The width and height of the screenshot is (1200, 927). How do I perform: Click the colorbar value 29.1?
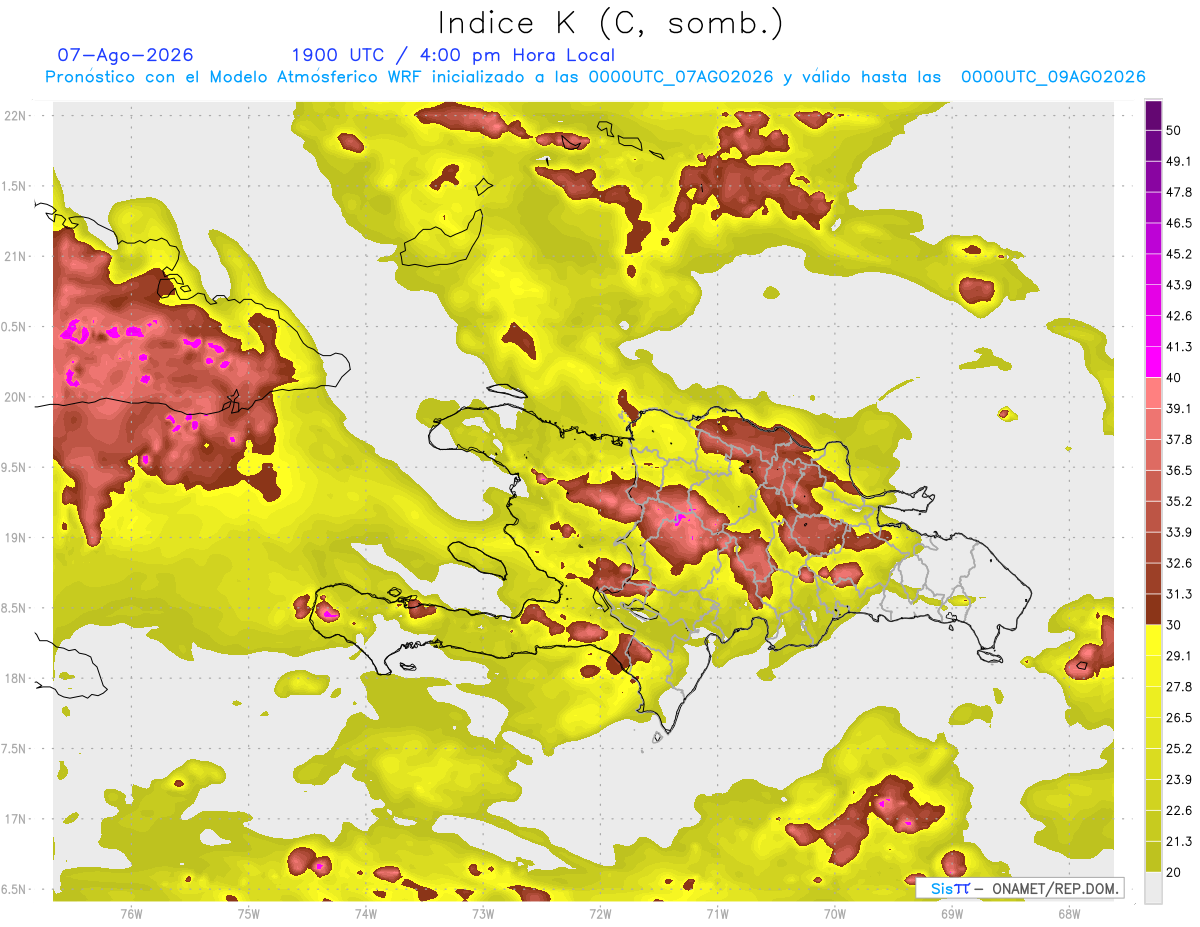(x=1179, y=656)
